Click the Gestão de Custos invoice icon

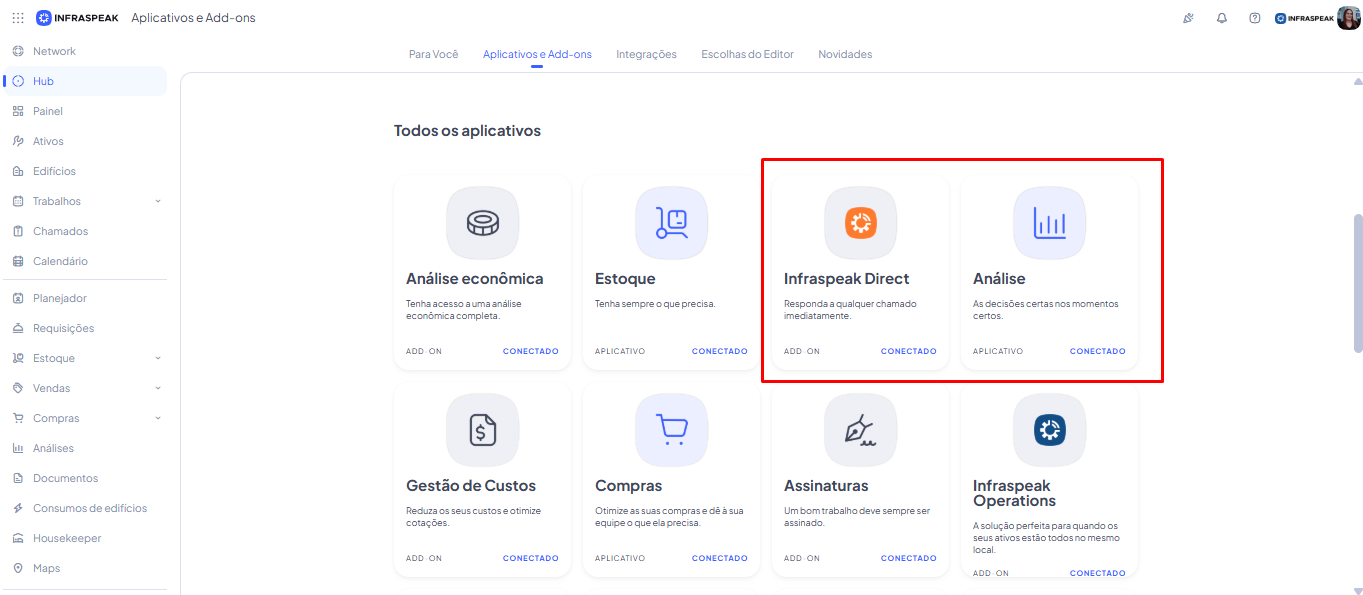pyautogui.click(x=482, y=430)
